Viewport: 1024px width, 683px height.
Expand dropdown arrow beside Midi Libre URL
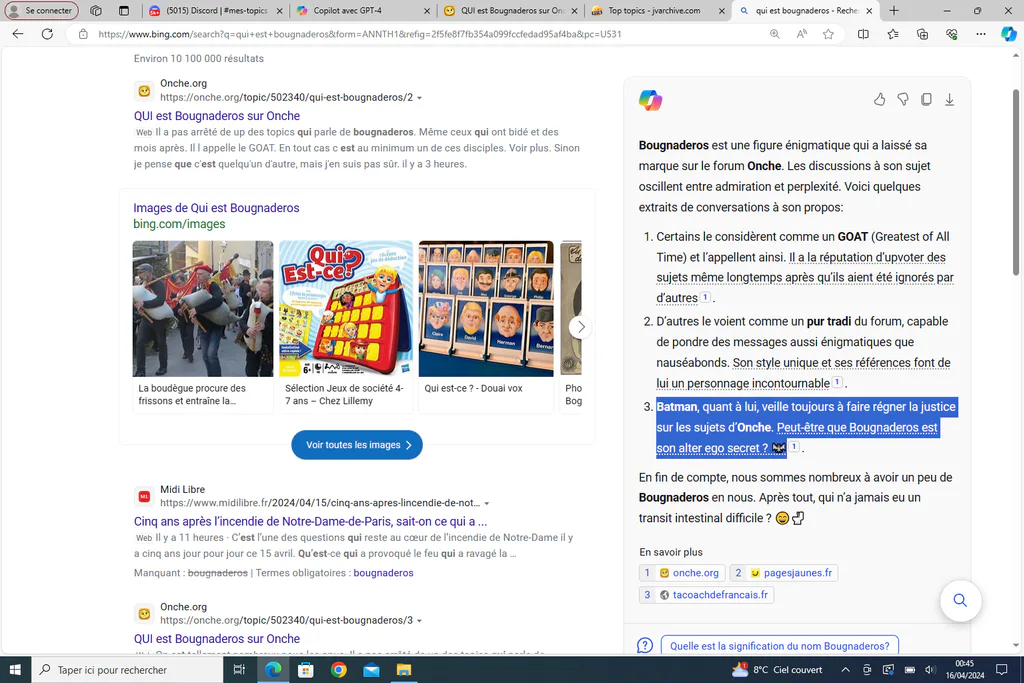tap(487, 503)
